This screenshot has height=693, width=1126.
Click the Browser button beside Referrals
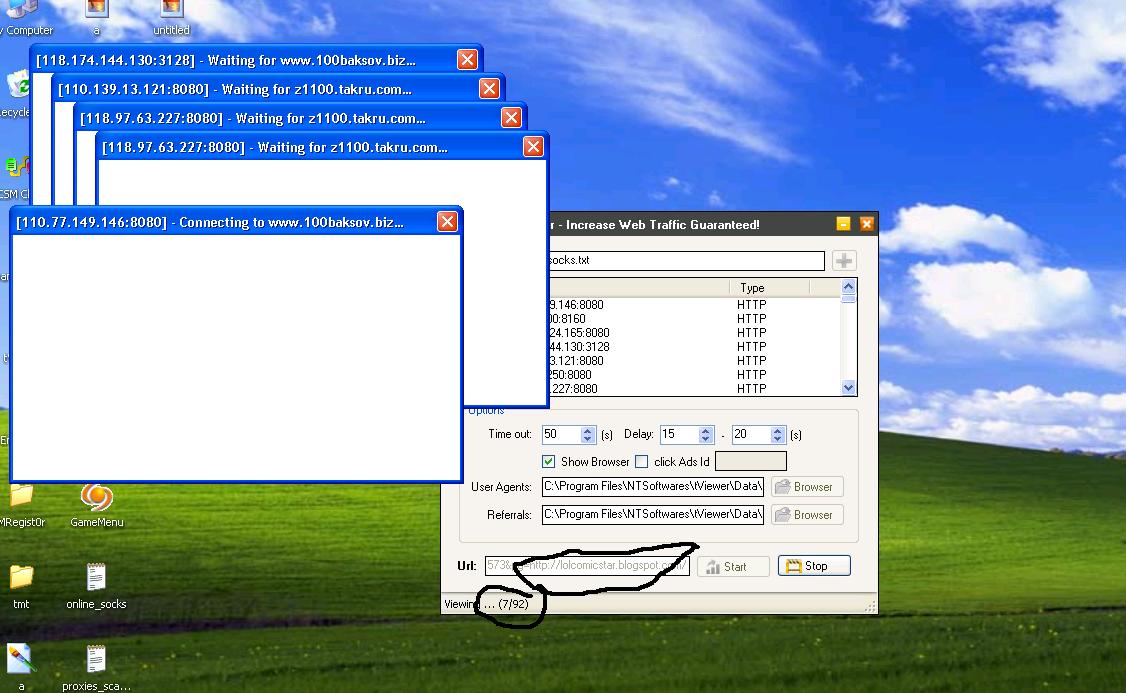(806, 514)
